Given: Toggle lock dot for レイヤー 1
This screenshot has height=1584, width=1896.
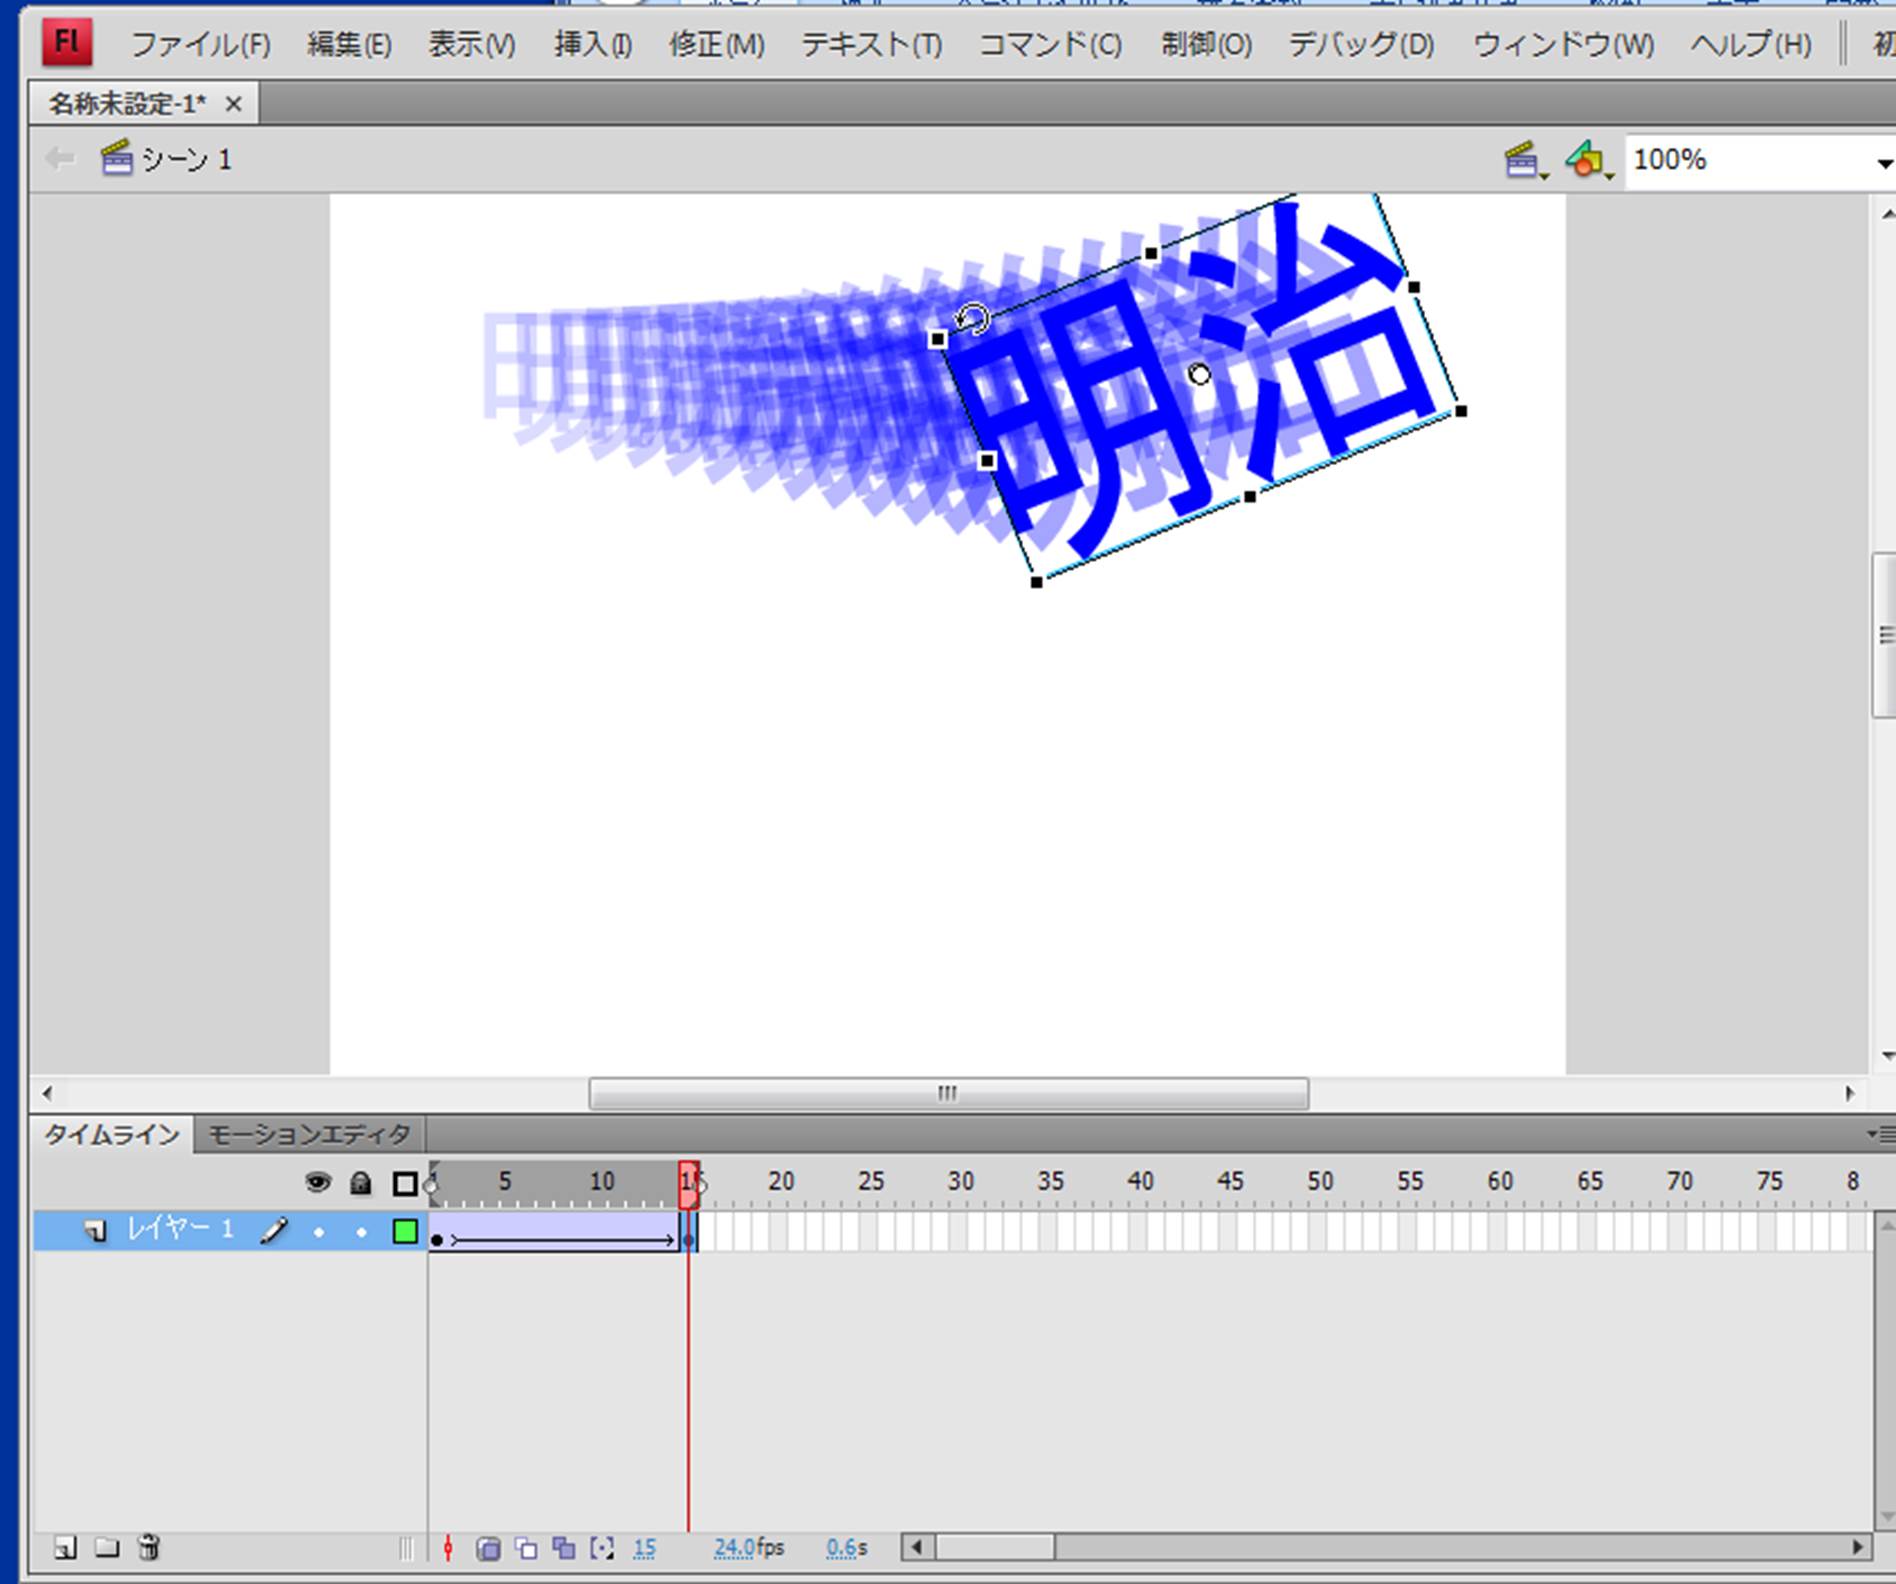Looking at the screenshot, I should pos(361,1232).
